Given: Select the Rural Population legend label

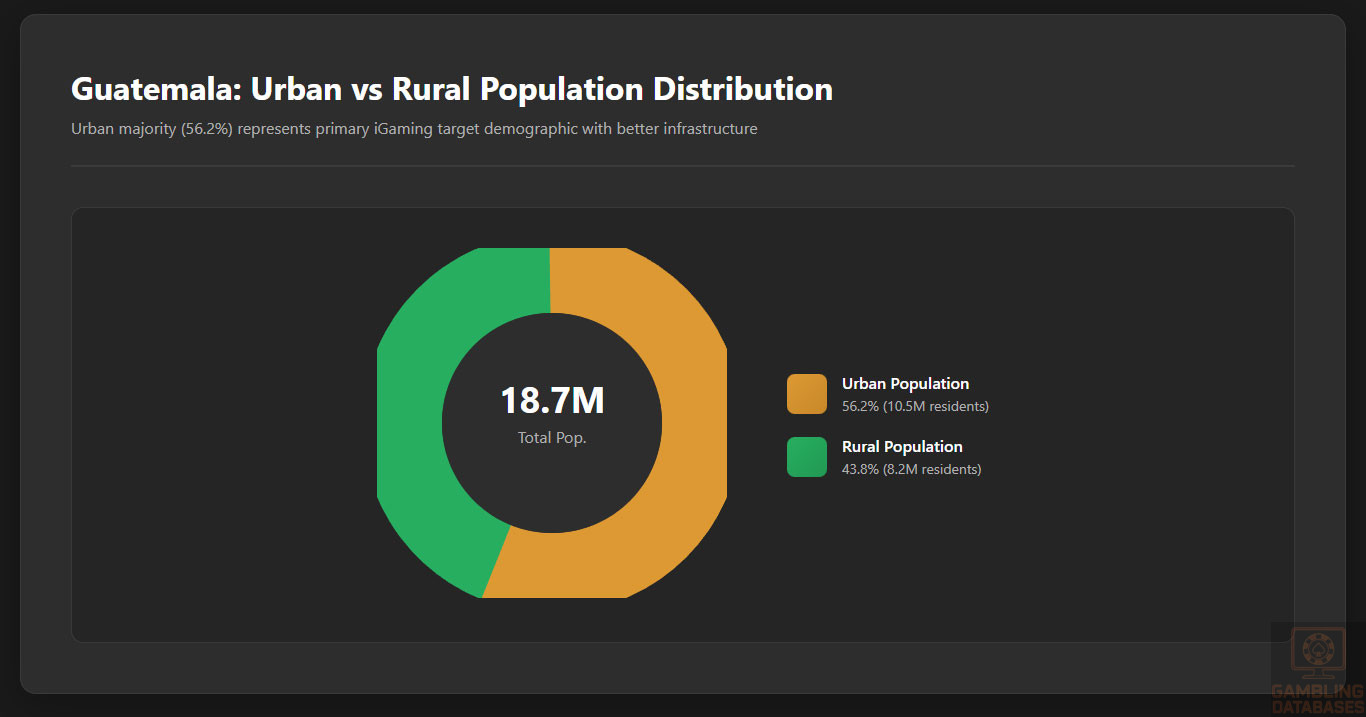Looking at the screenshot, I should 902,447.
